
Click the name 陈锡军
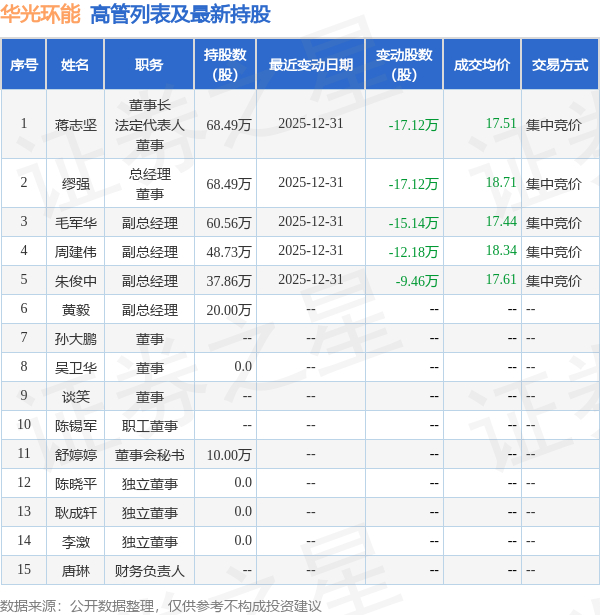76,426
